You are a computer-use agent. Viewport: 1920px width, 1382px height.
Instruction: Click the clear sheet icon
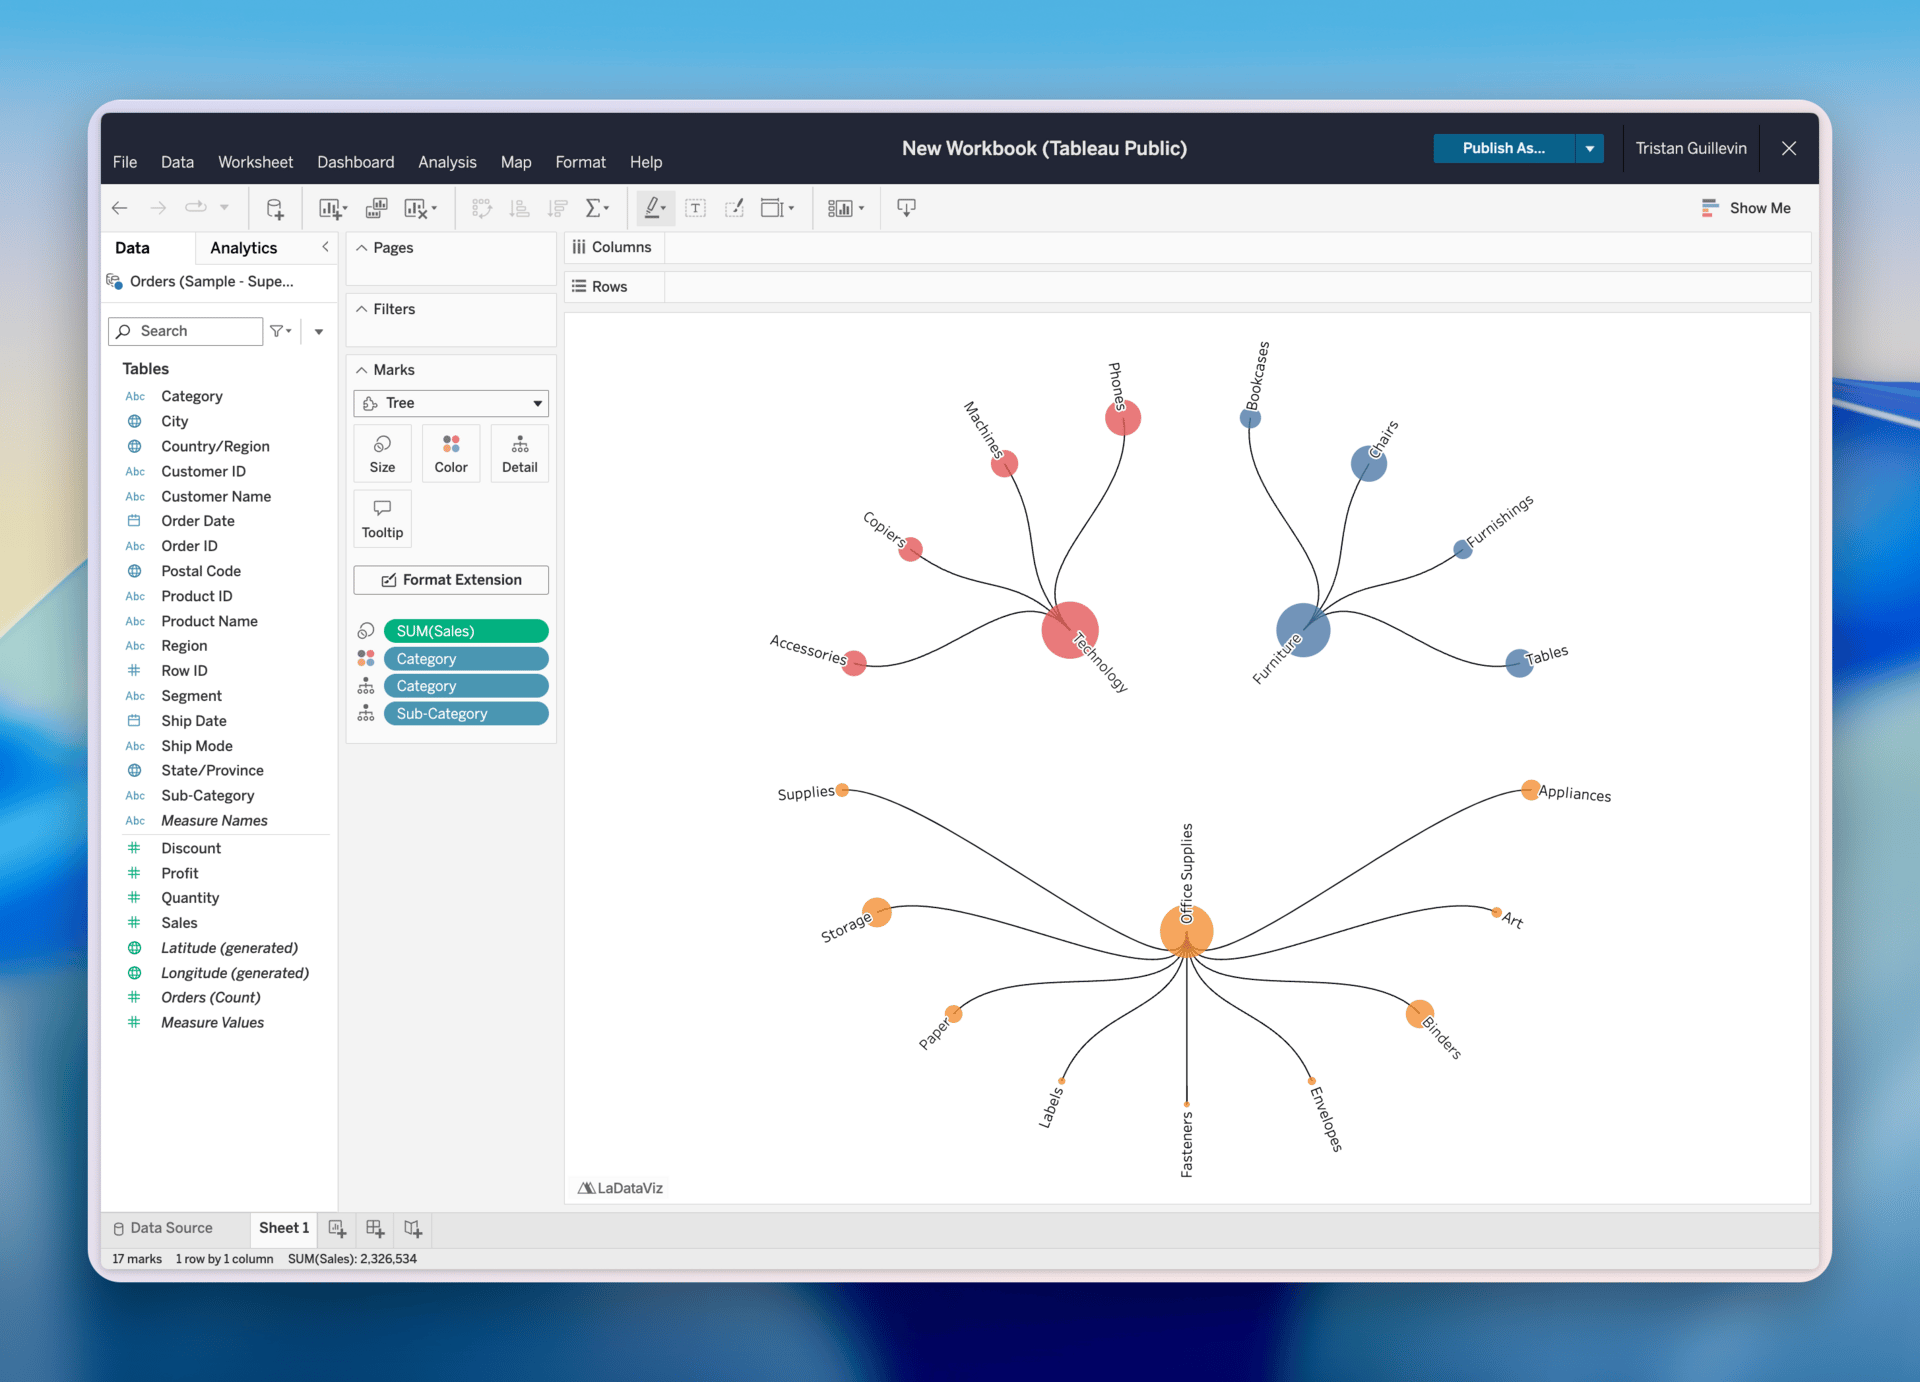pyautogui.click(x=416, y=208)
